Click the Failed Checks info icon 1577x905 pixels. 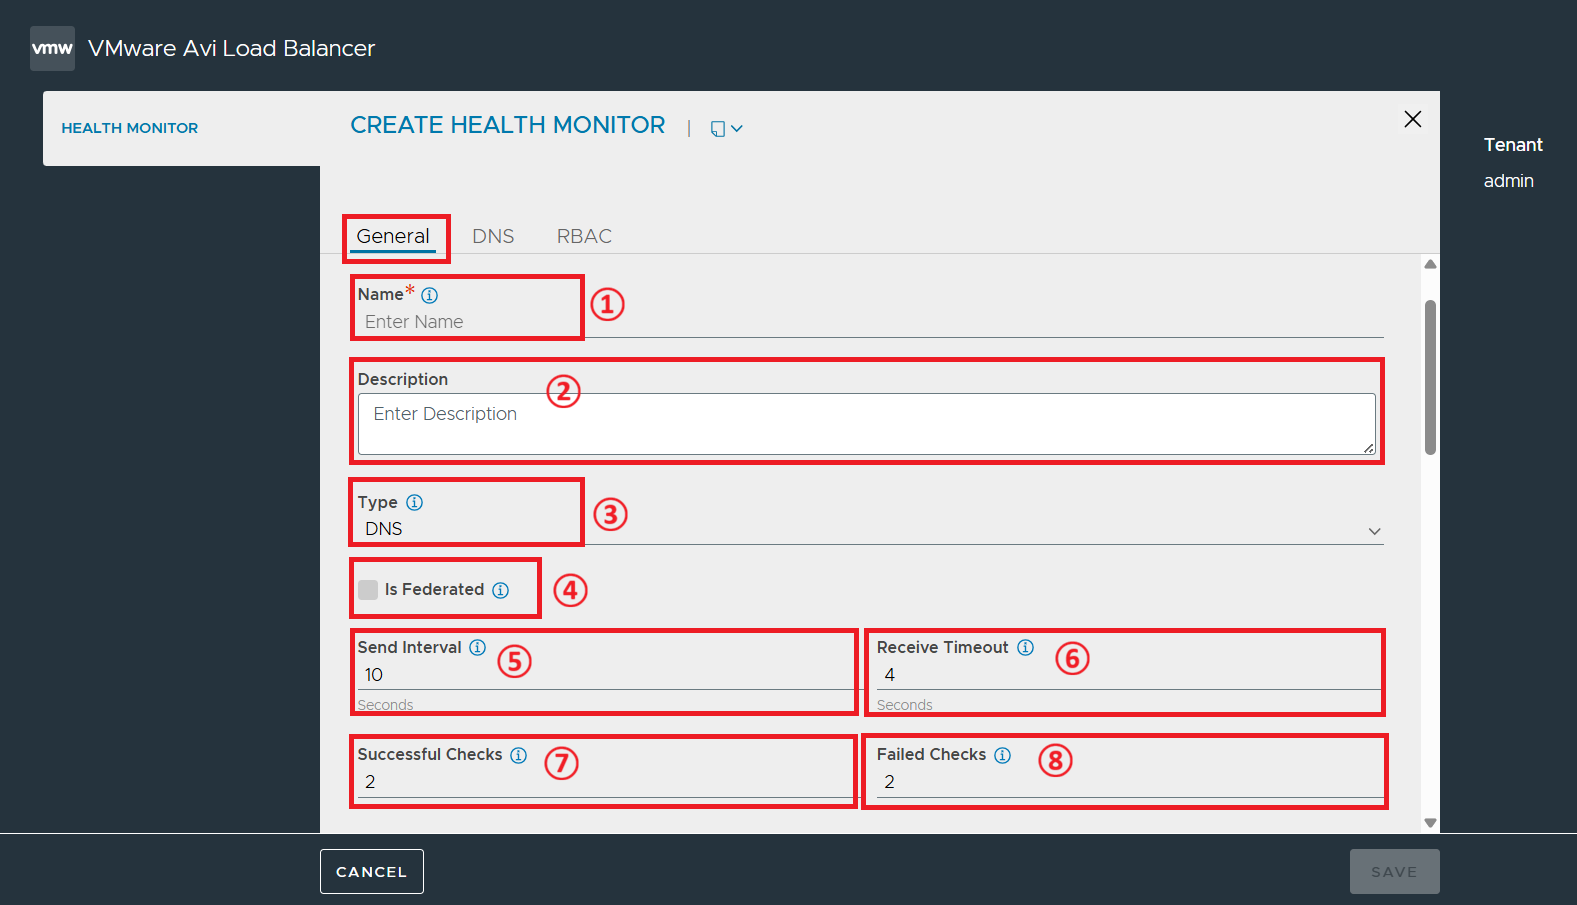(x=1002, y=755)
